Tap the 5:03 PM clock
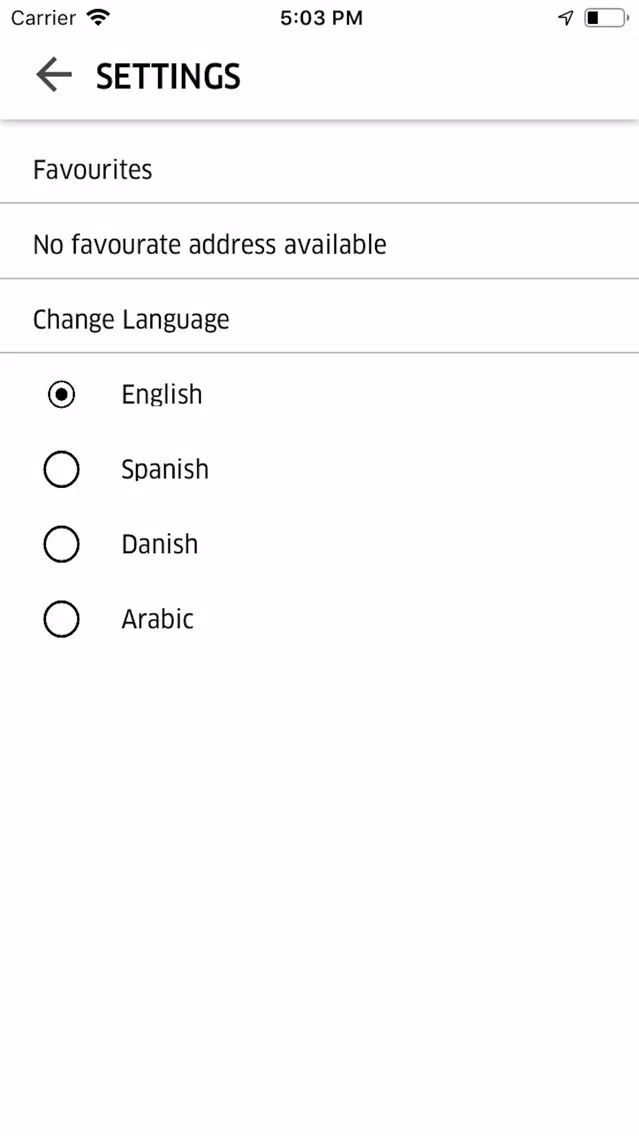 (x=321, y=18)
